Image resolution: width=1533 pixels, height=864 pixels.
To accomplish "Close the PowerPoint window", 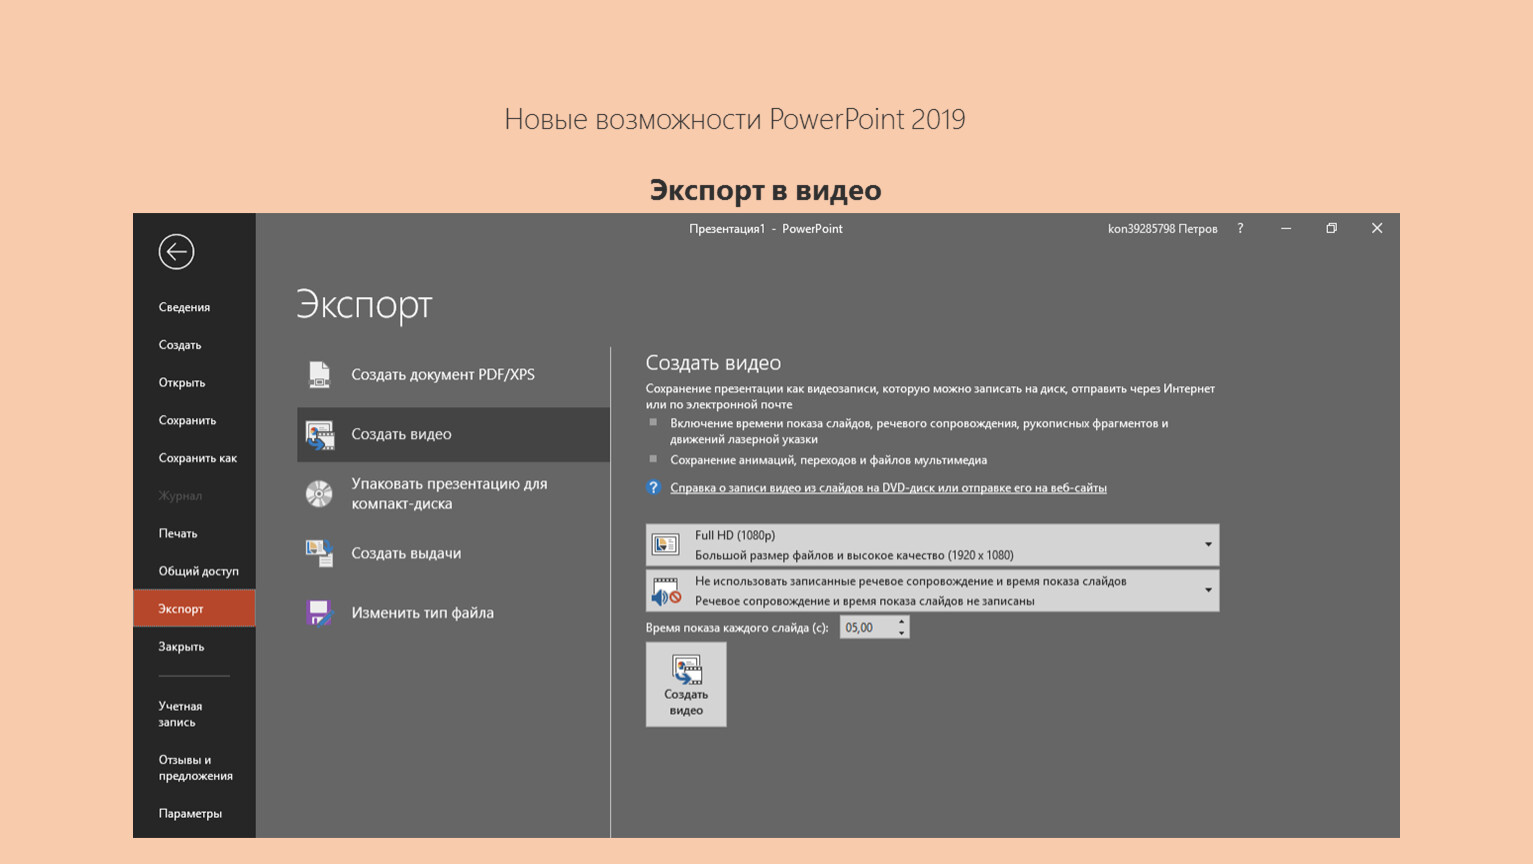I will click(1377, 229).
